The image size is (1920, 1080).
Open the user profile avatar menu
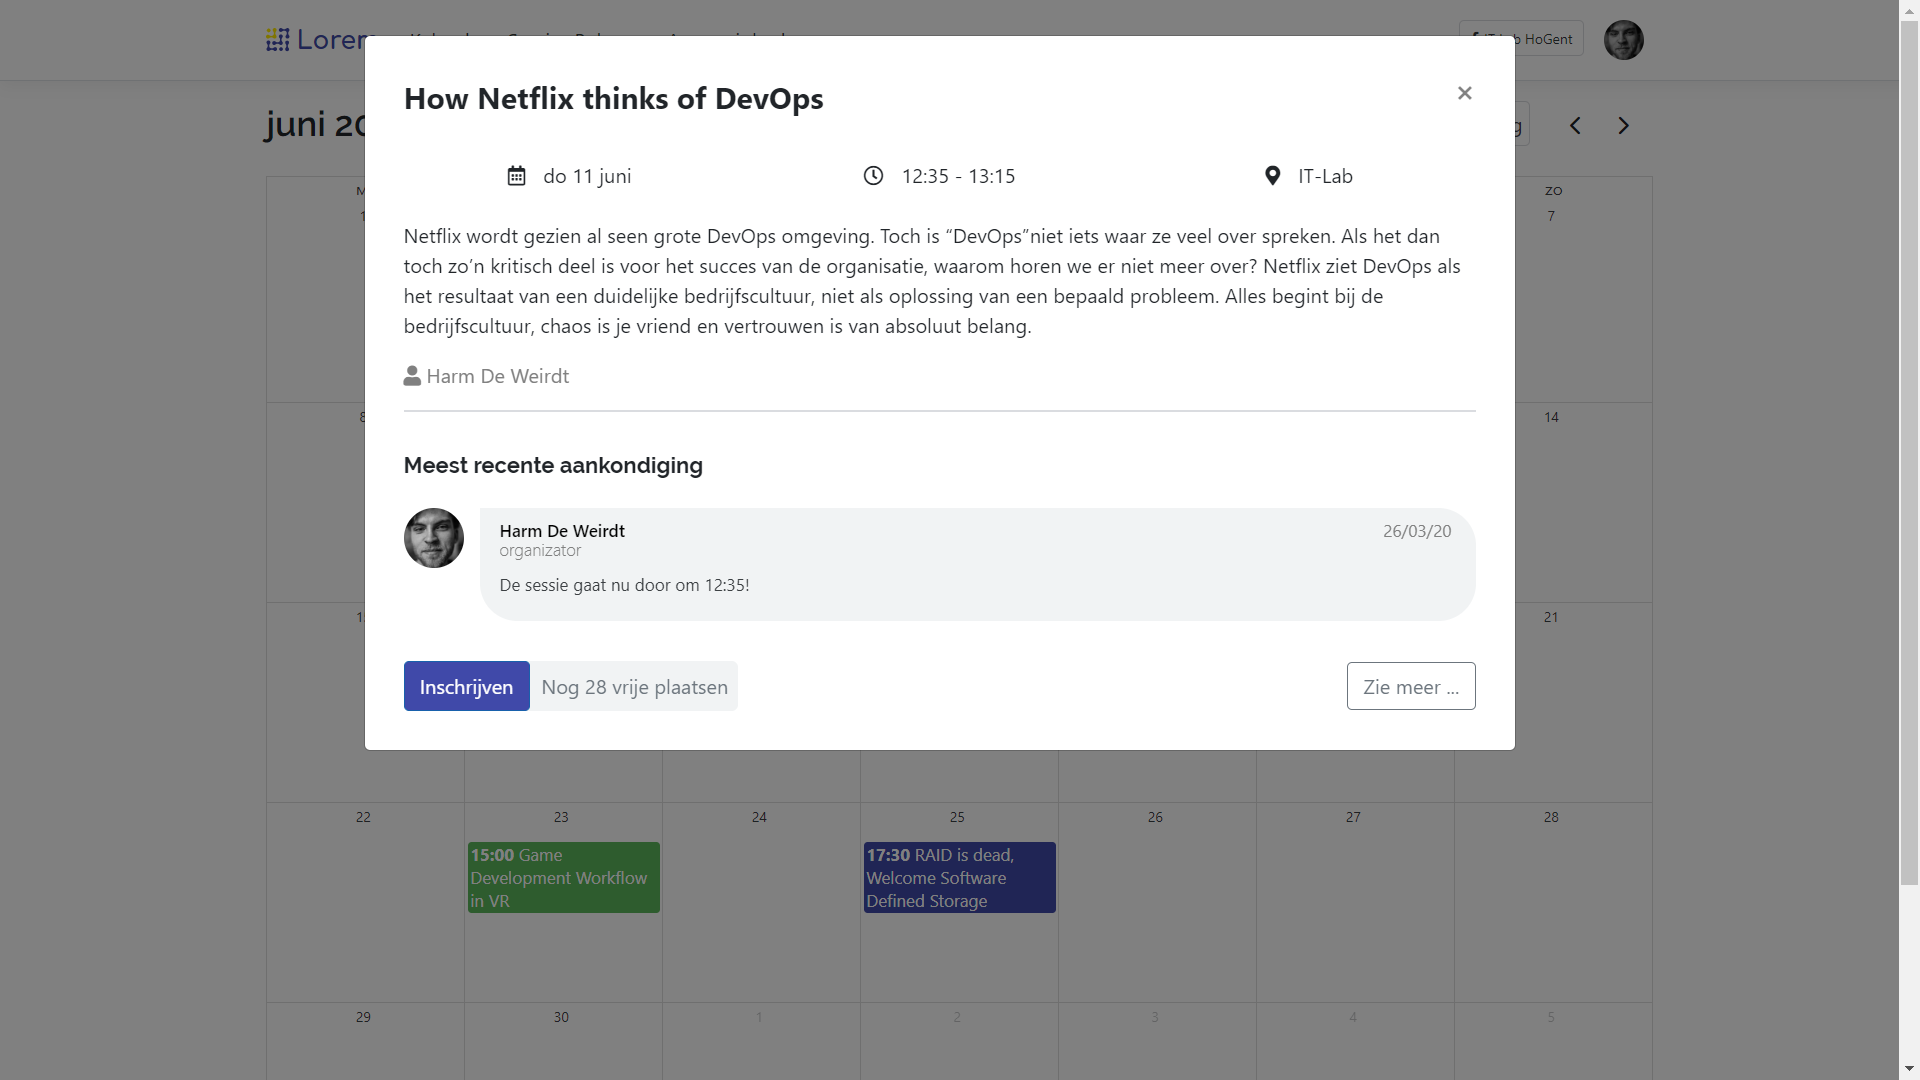point(1623,40)
